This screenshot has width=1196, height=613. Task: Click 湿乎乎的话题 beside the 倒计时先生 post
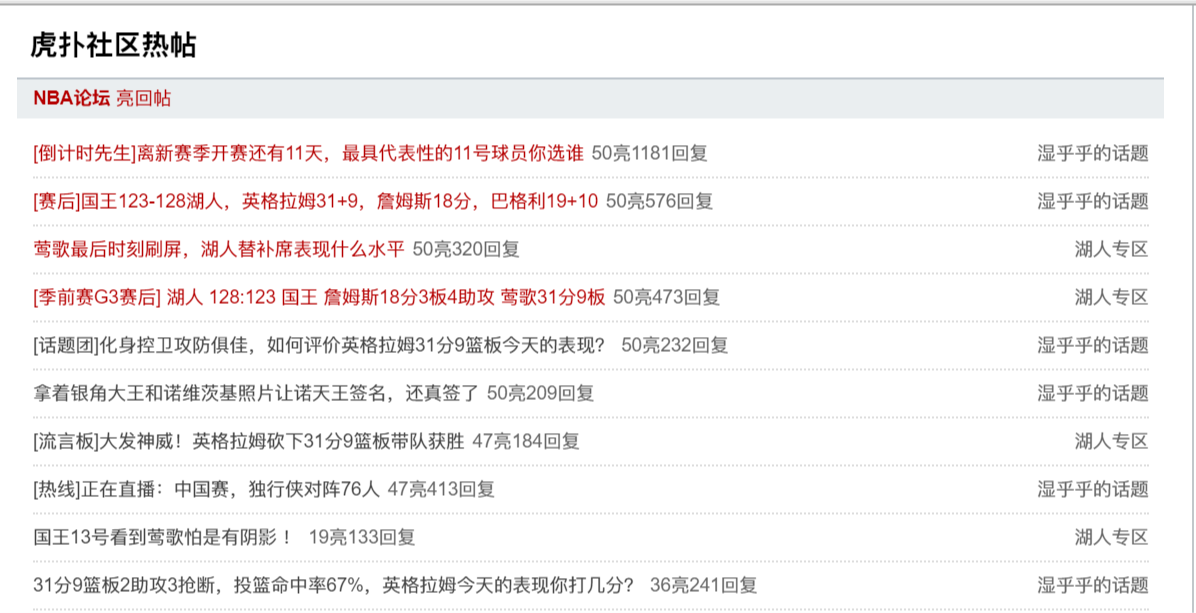click(x=1092, y=154)
